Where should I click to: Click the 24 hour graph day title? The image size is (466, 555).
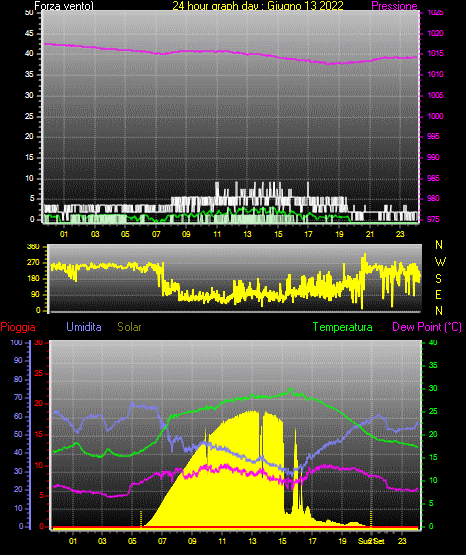(258, 6)
